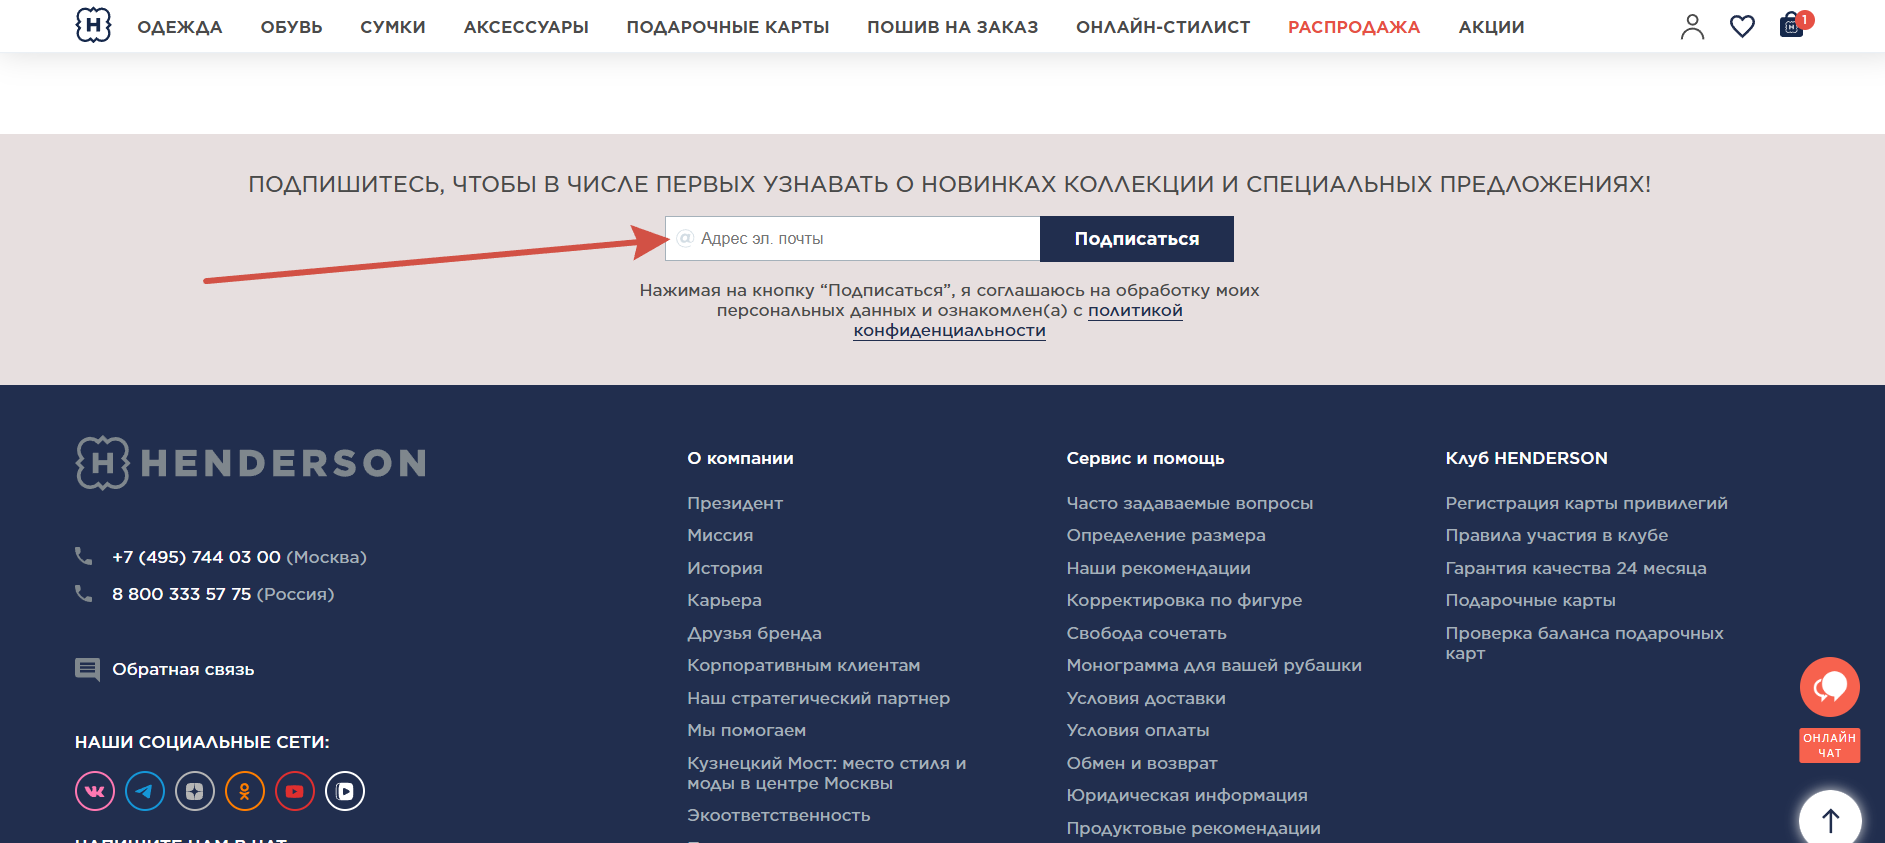1885x843 pixels.
Task: Open Корпоративным клиентам link
Action: pyautogui.click(x=804, y=665)
